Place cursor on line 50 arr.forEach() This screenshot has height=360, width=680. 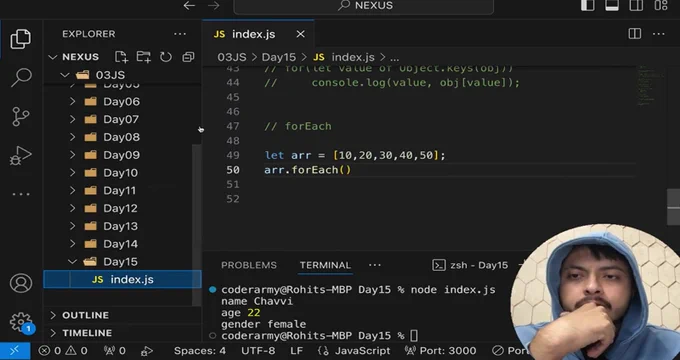tap(307, 170)
